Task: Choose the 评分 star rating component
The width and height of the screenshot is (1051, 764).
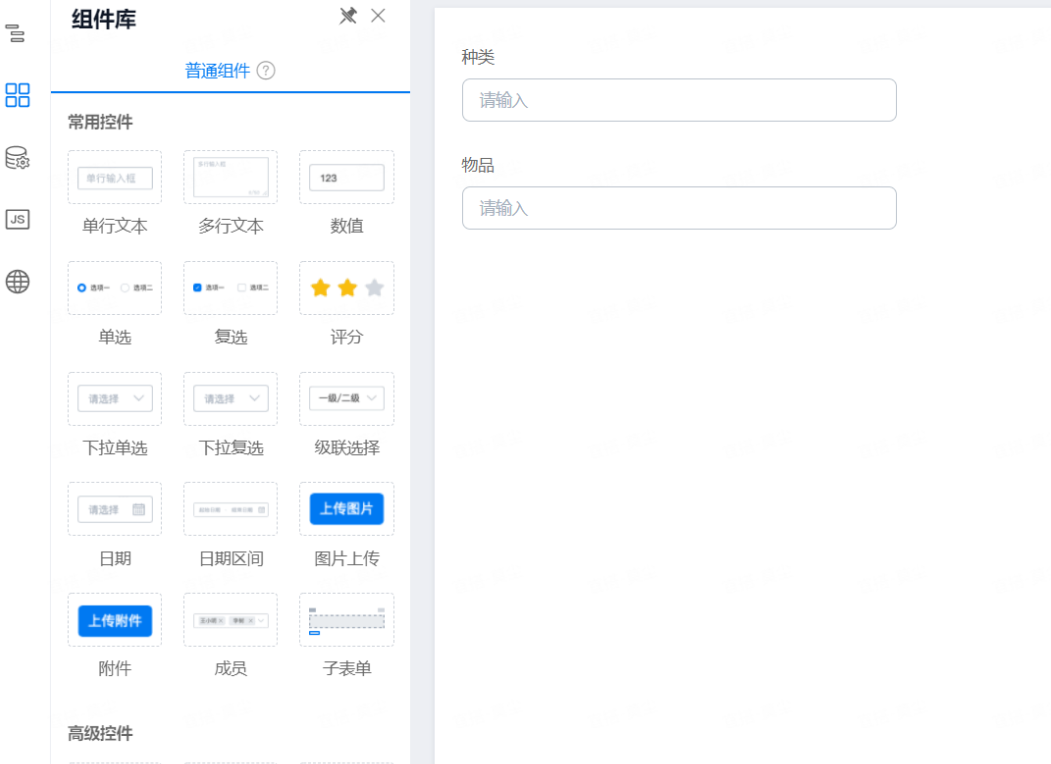Action: coord(347,288)
